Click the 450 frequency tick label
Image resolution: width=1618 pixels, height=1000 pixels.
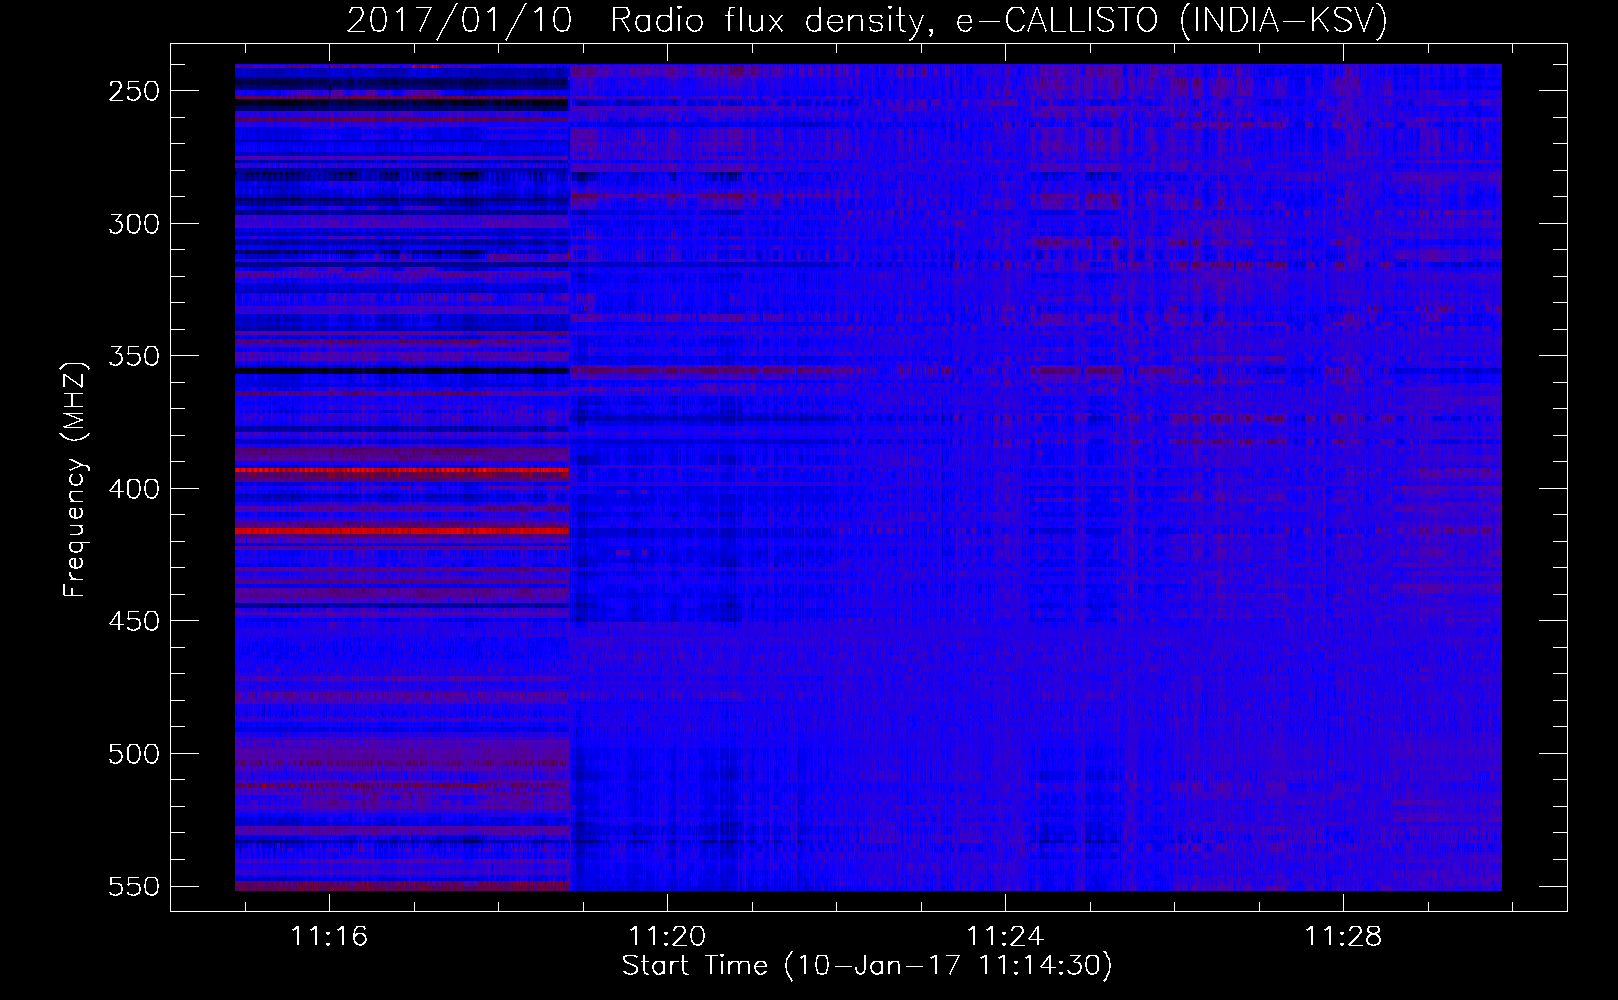pos(133,621)
